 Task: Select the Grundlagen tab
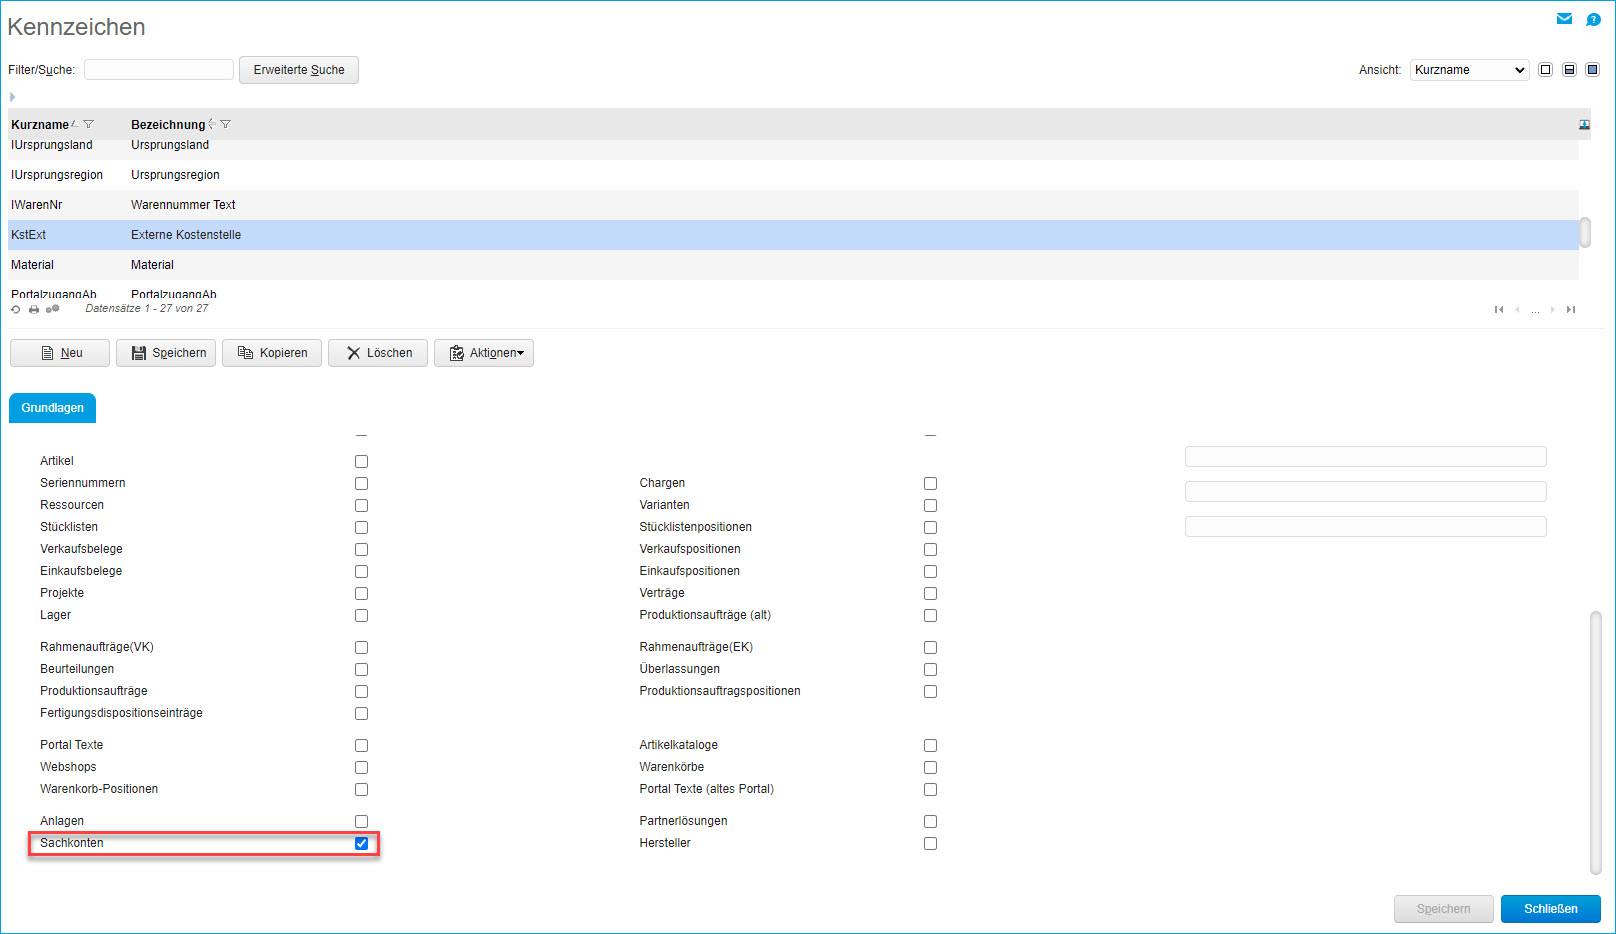tap(53, 408)
